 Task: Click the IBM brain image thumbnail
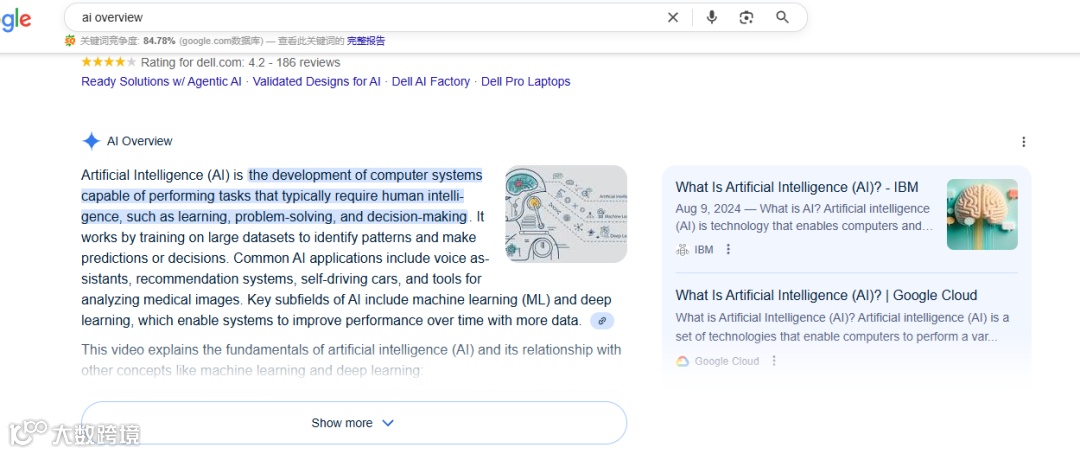[982, 214]
